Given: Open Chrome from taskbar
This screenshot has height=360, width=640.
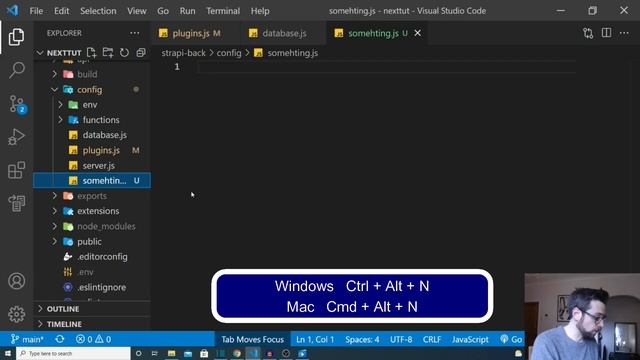Looking at the screenshot, I should (237, 353).
